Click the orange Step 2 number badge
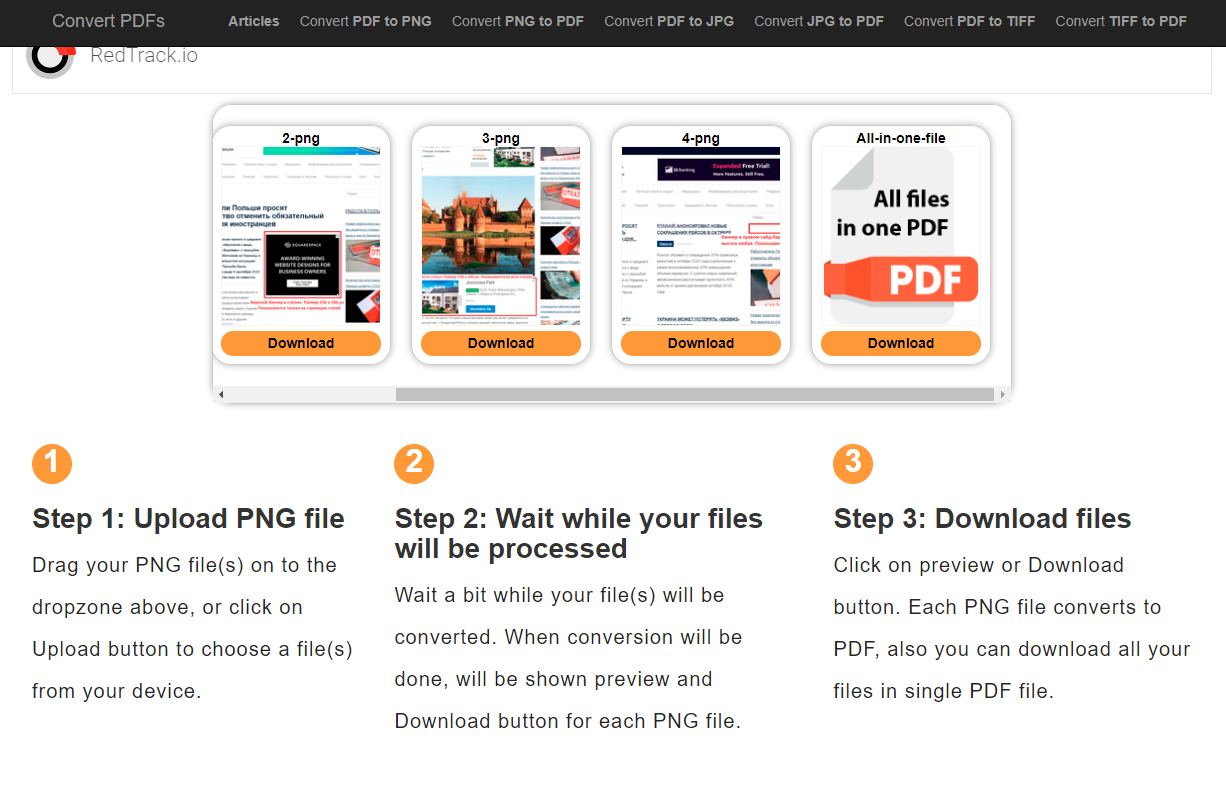The image size is (1226, 804). [414, 463]
